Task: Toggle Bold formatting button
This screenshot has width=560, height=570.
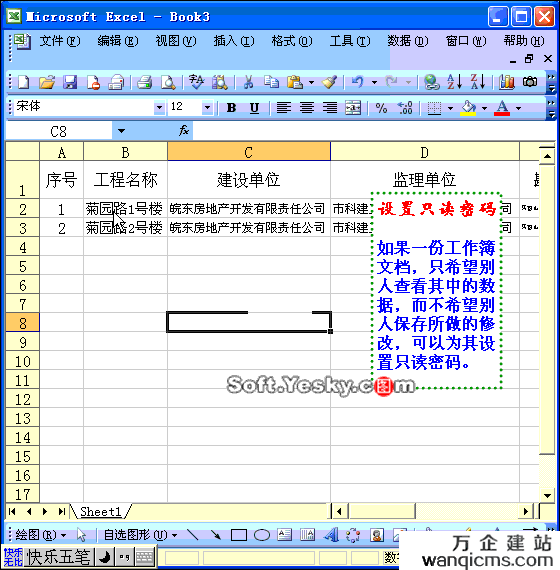Action: (231, 108)
